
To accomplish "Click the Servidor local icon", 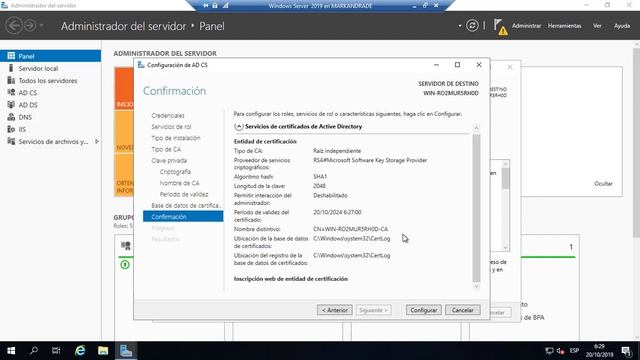I will [11, 68].
